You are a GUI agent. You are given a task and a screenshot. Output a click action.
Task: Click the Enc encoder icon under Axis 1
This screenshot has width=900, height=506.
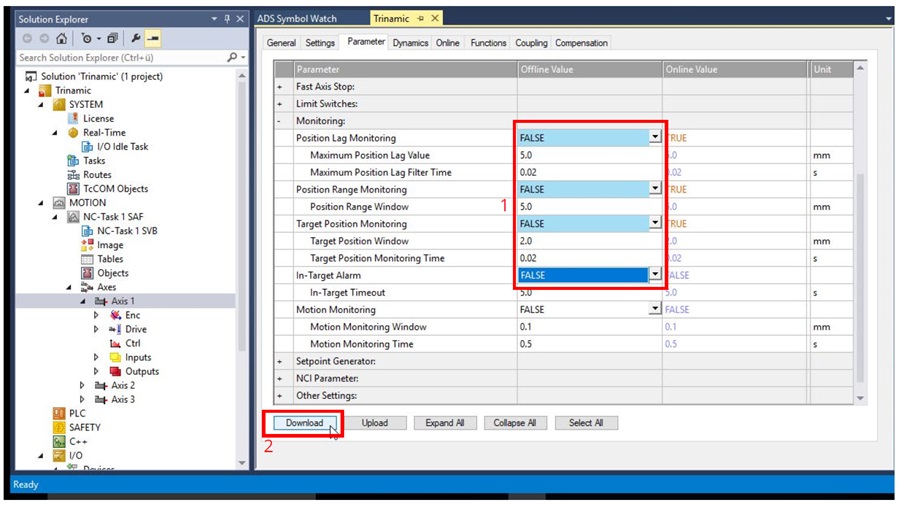coord(115,315)
